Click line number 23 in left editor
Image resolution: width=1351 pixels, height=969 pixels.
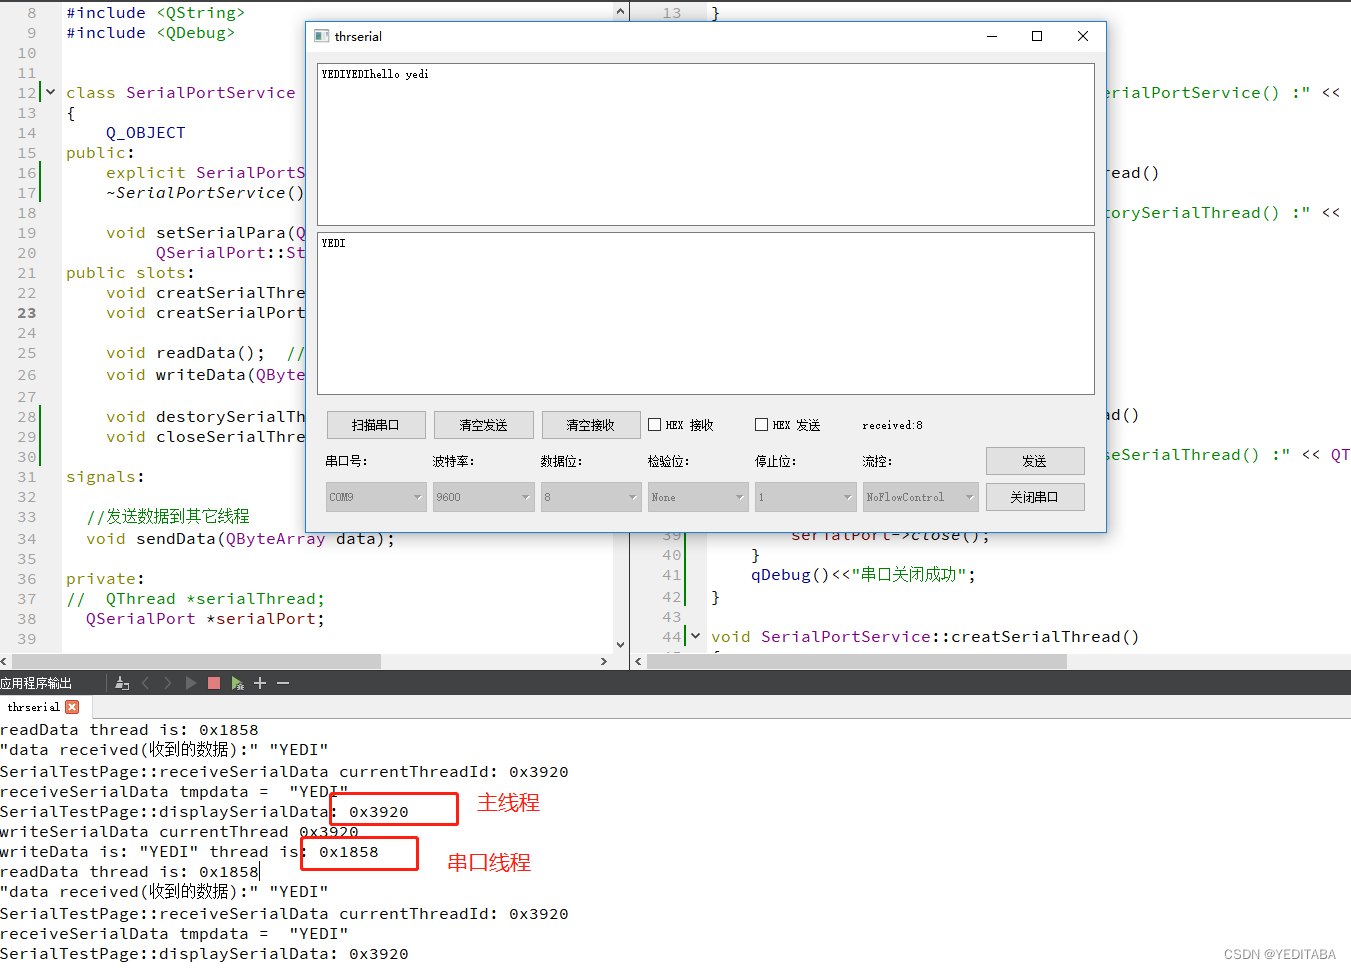26,313
